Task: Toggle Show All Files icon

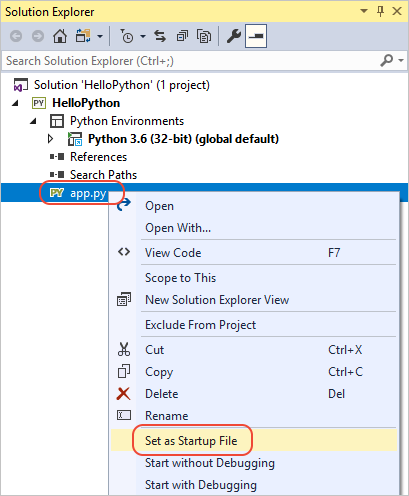Action: [204, 36]
